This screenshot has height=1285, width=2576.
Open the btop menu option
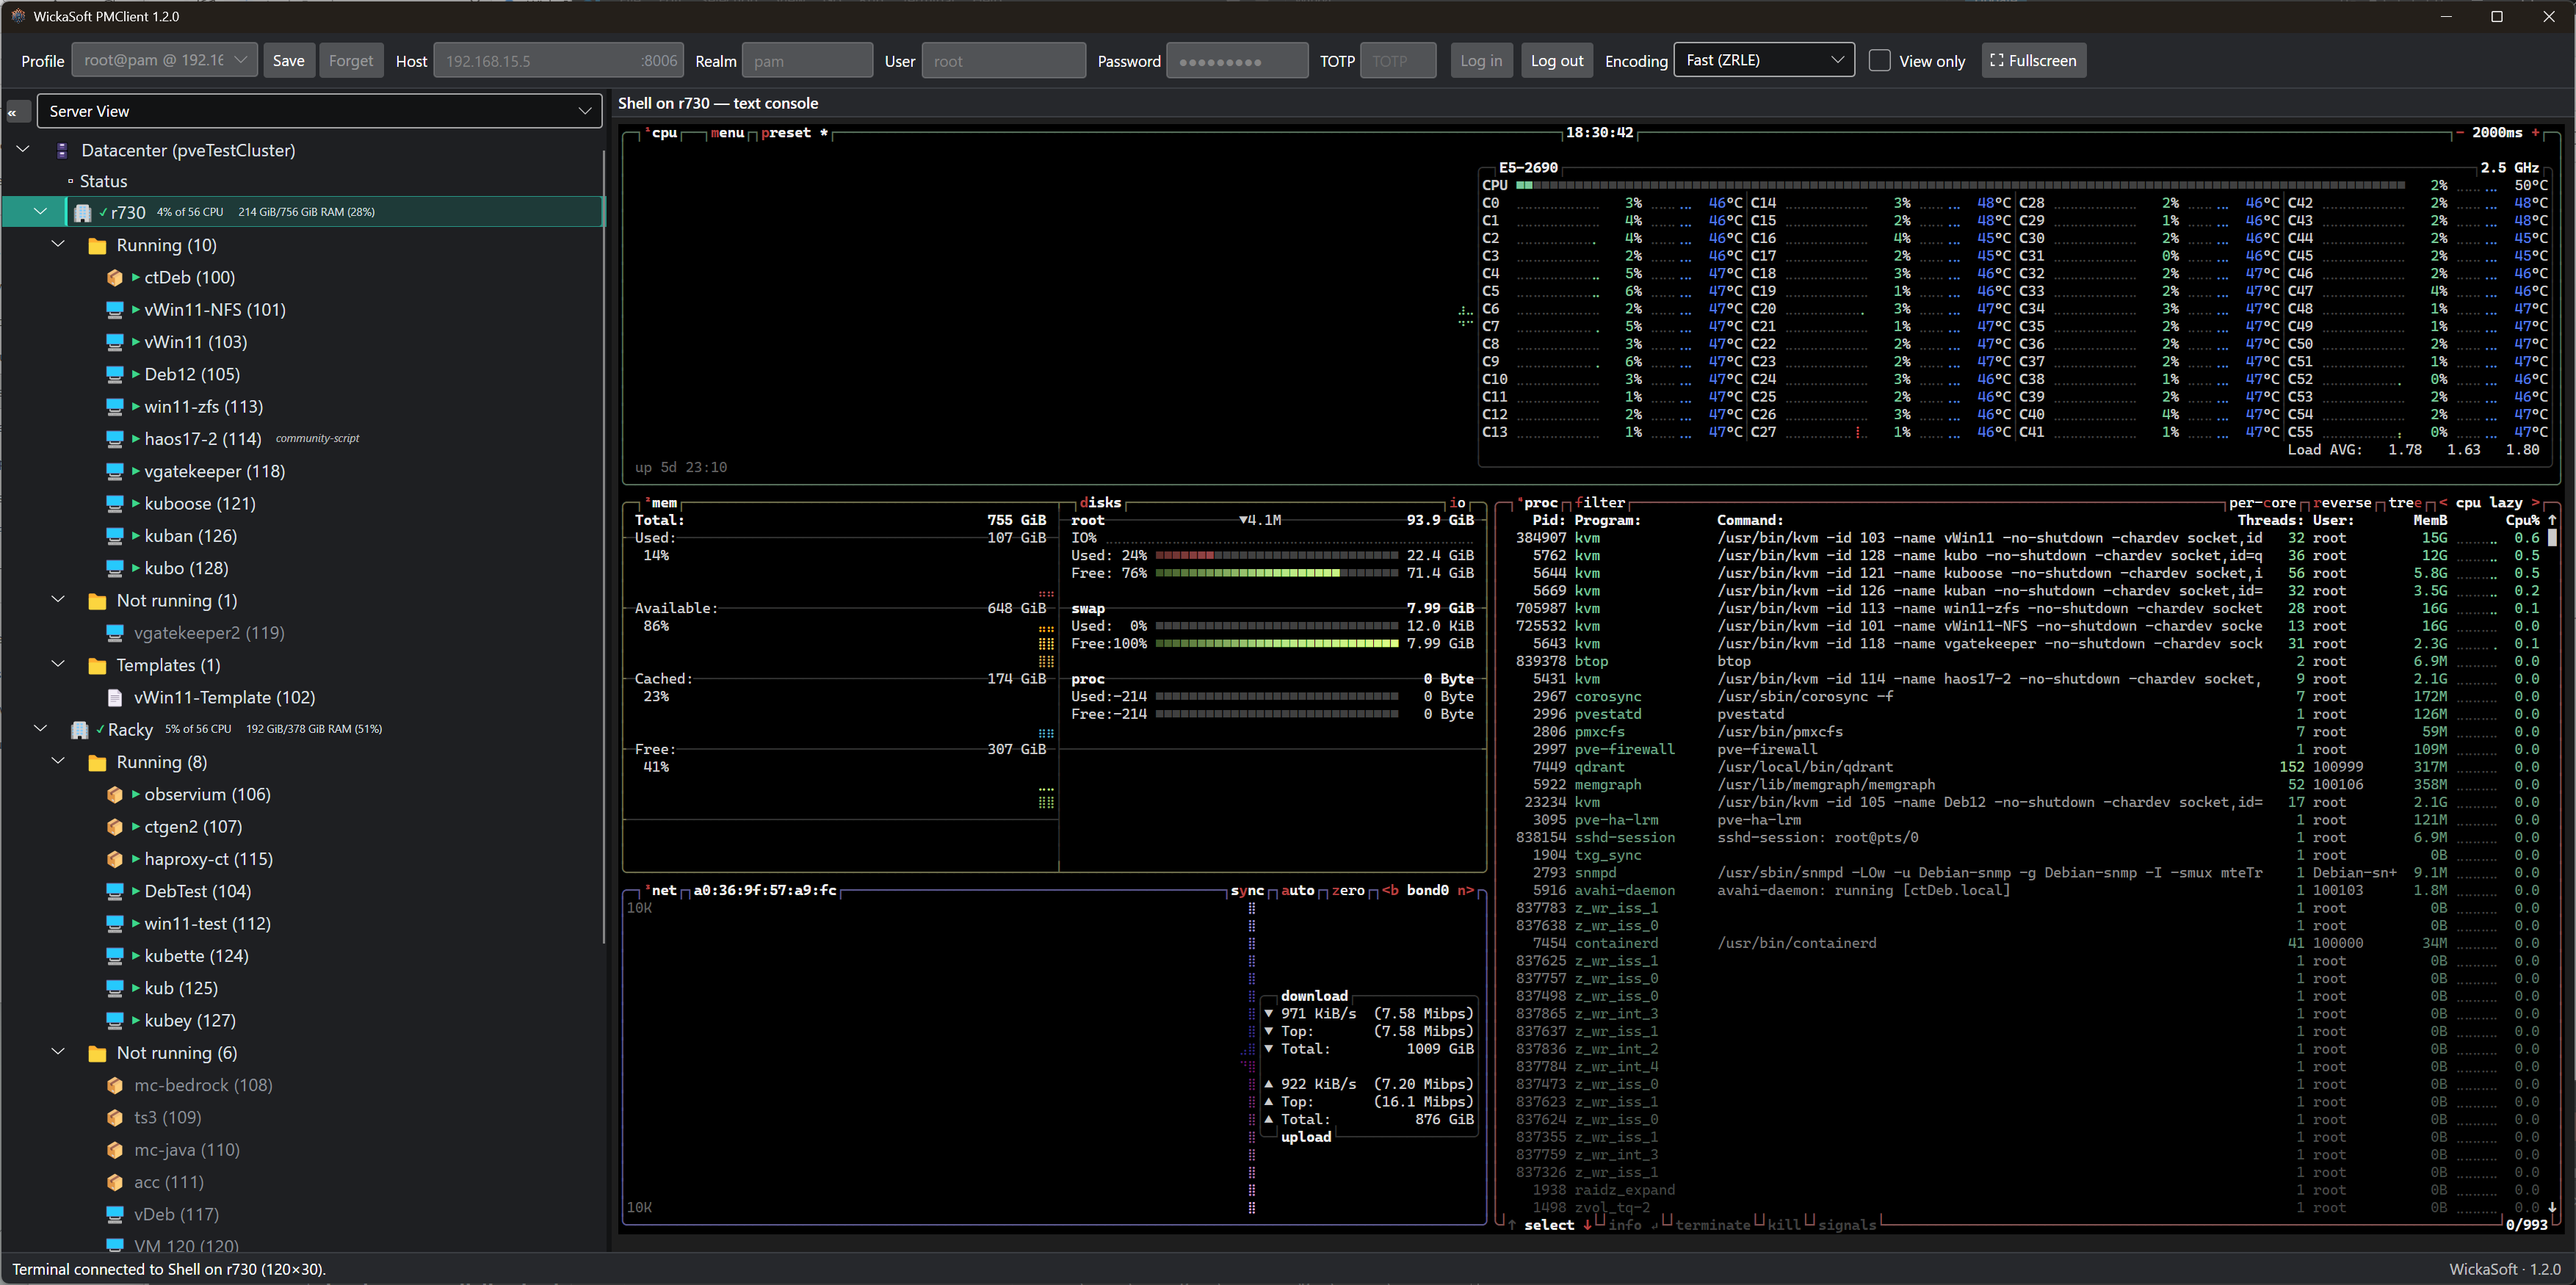pyautogui.click(x=727, y=133)
